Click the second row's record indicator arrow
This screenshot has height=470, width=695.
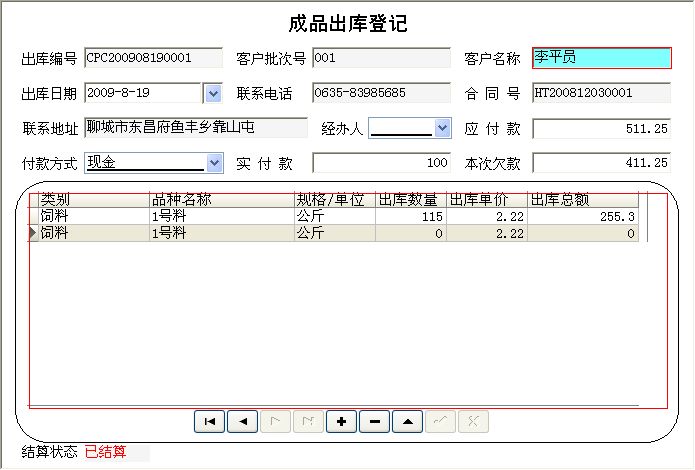click(x=32, y=233)
